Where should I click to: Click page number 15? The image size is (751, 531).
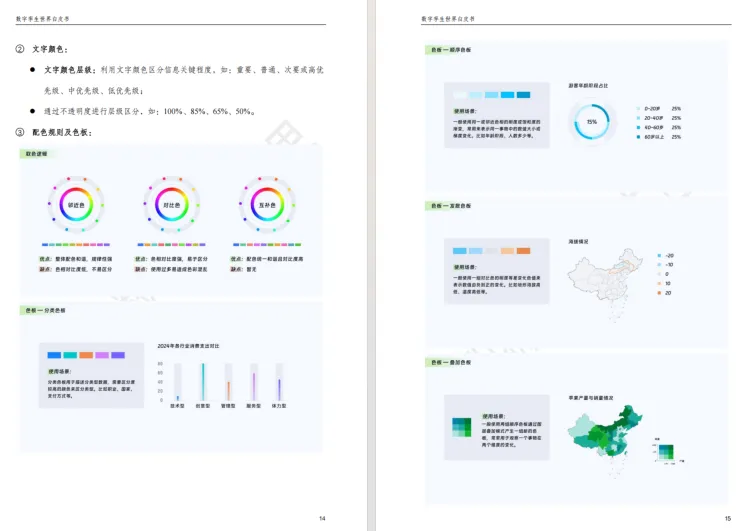point(728,519)
